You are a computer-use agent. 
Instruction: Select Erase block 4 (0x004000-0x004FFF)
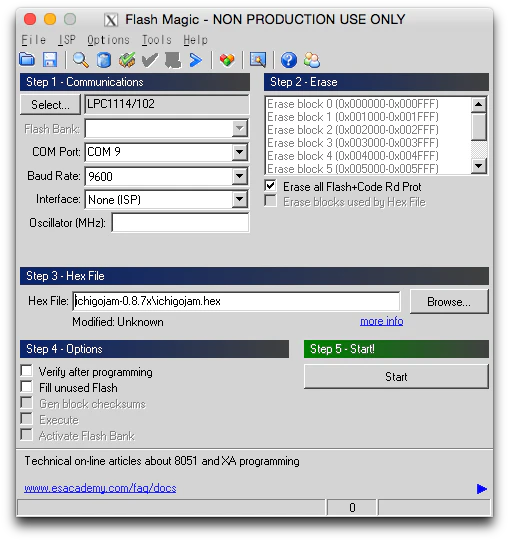point(353,156)
